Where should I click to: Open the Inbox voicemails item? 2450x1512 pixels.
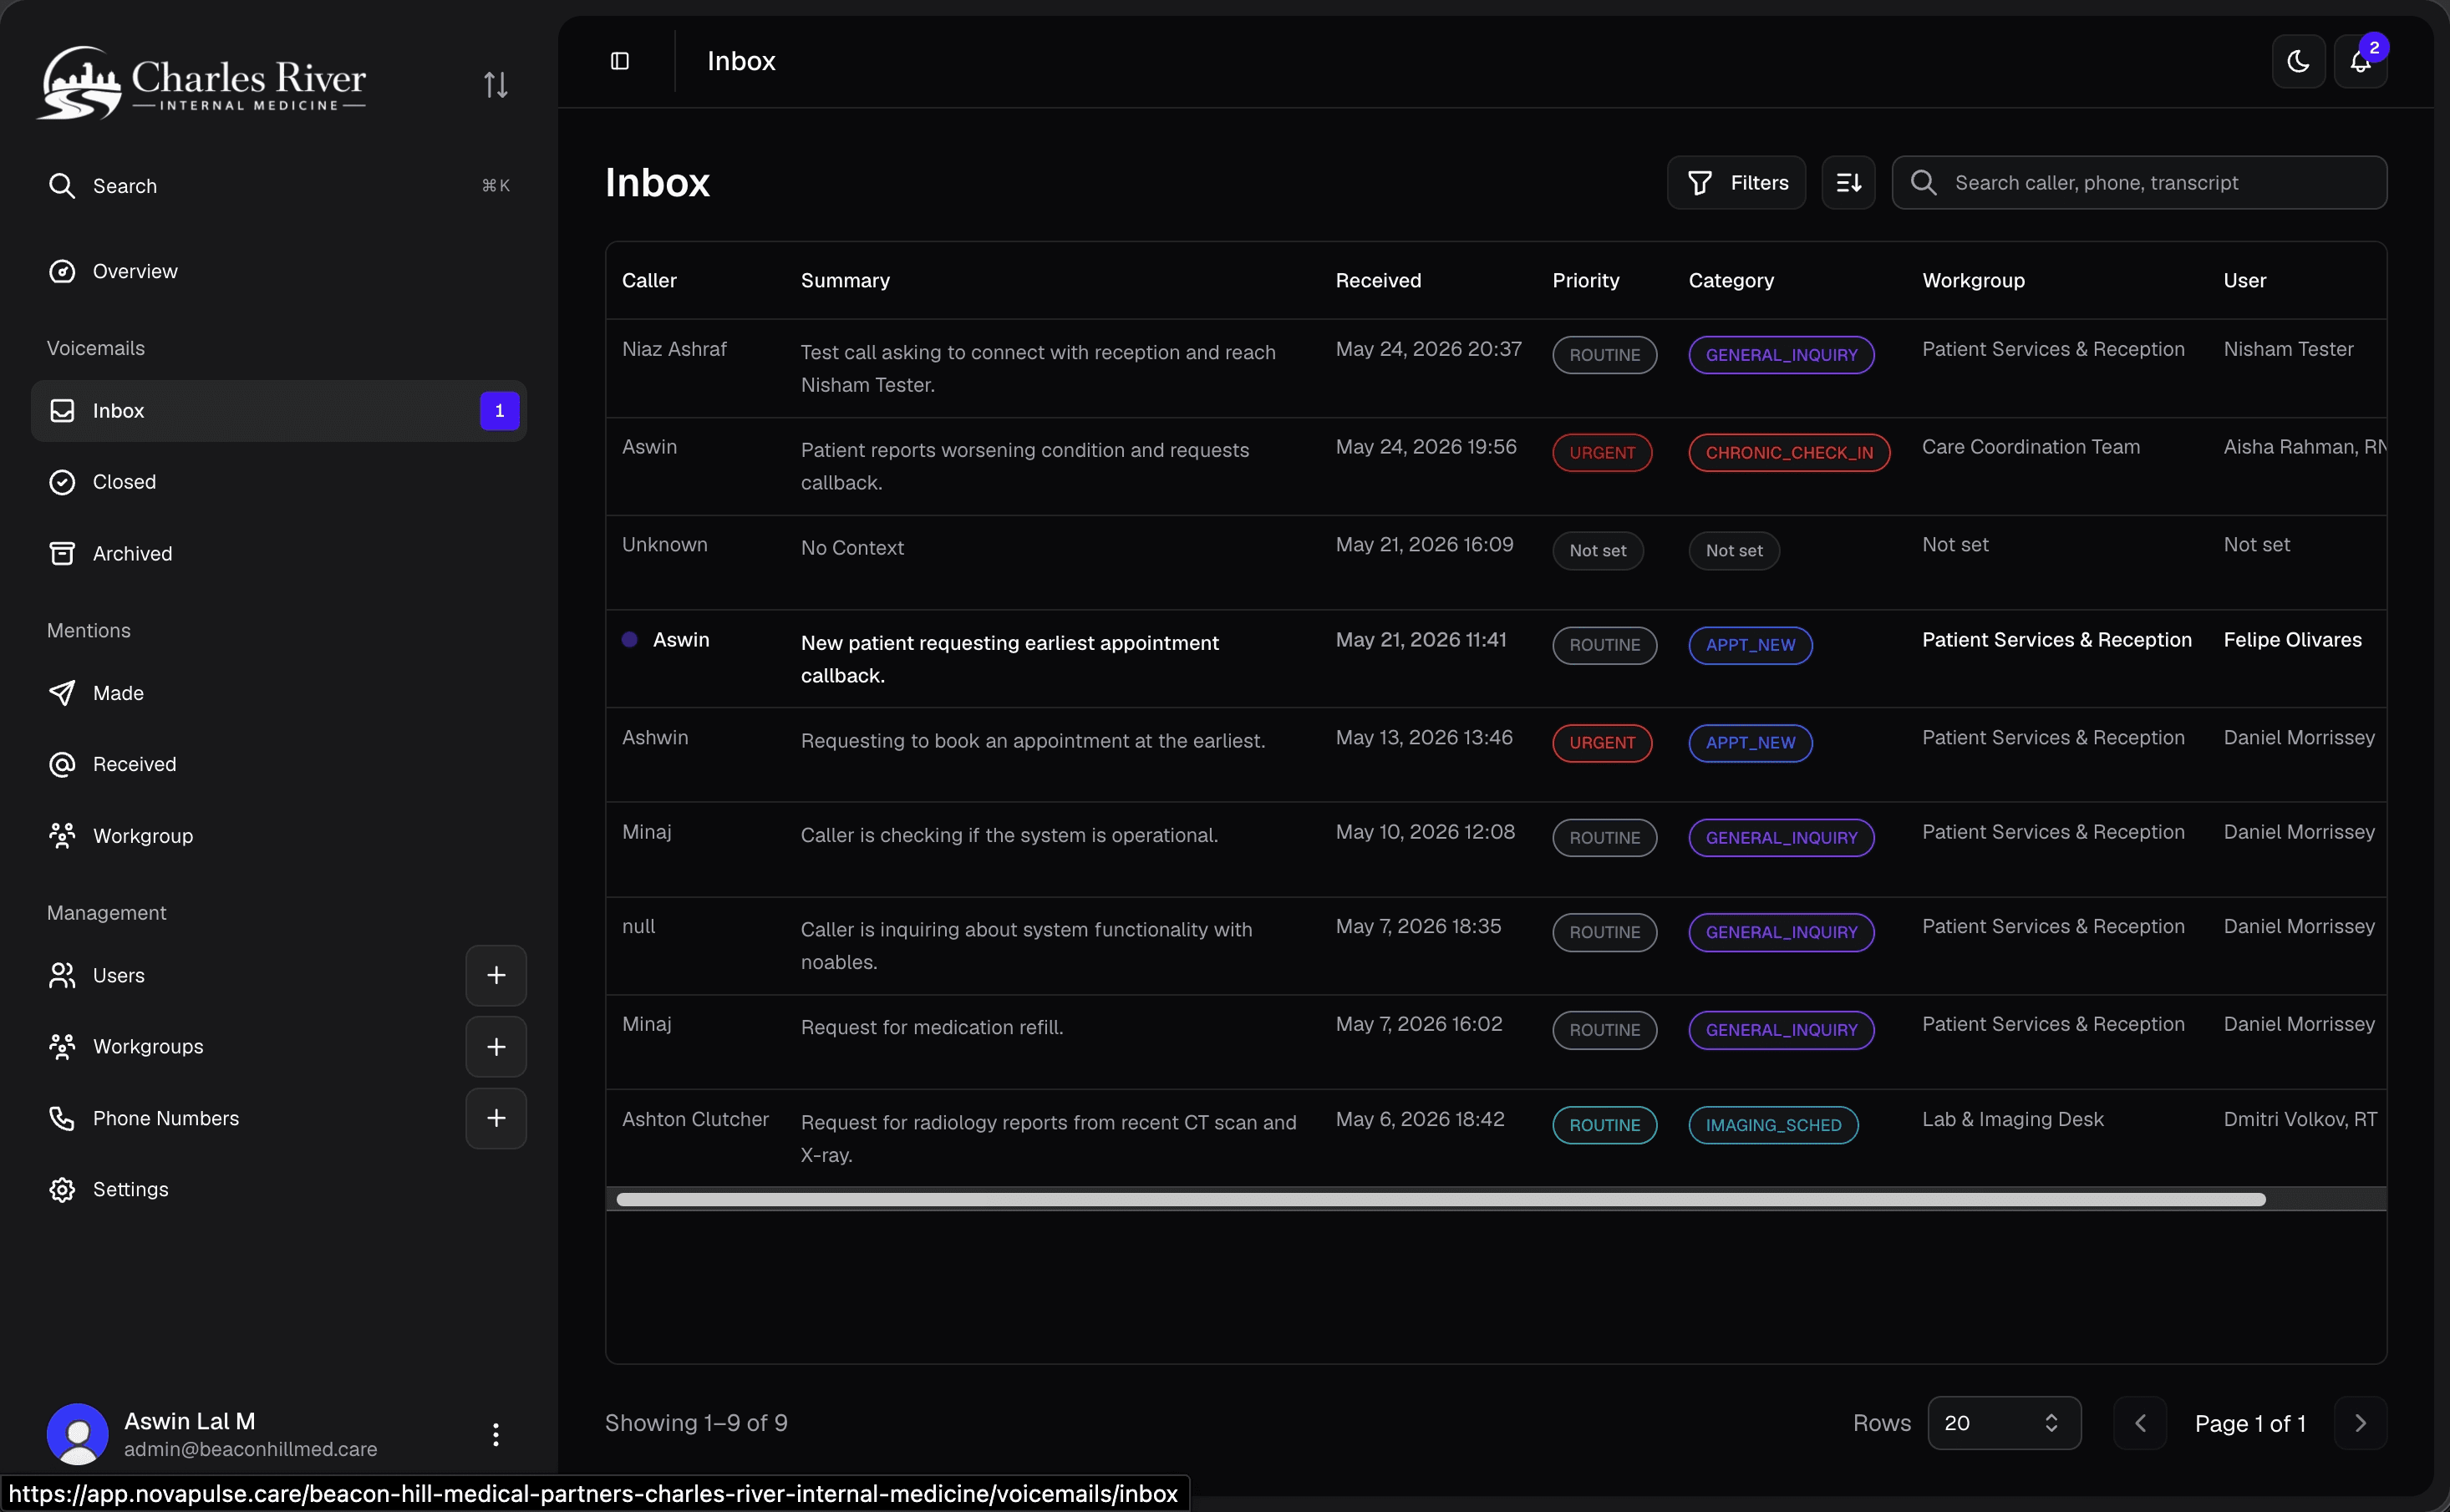click(279, 410)
